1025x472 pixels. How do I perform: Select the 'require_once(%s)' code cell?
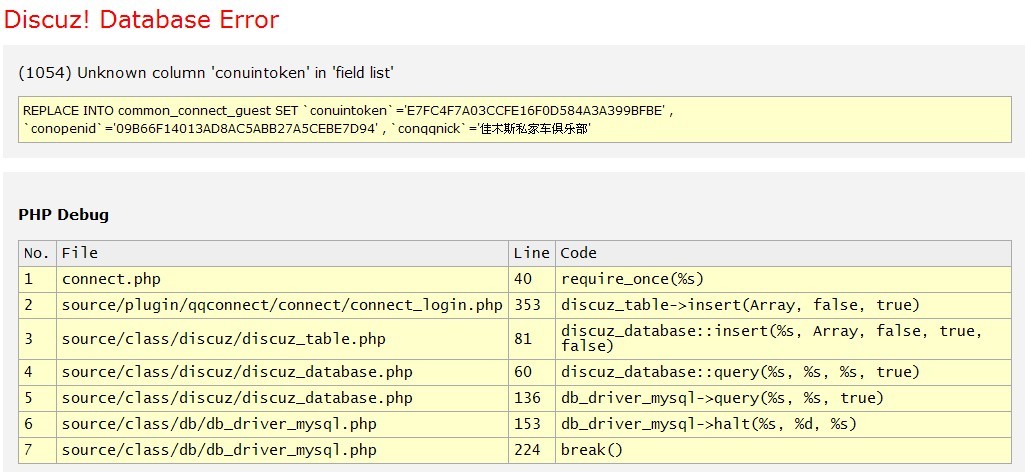[783, 279]
